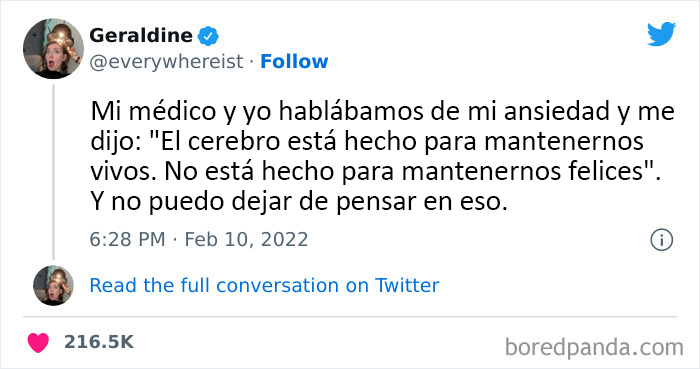Open the tweet info circle icon

[661, 240]
